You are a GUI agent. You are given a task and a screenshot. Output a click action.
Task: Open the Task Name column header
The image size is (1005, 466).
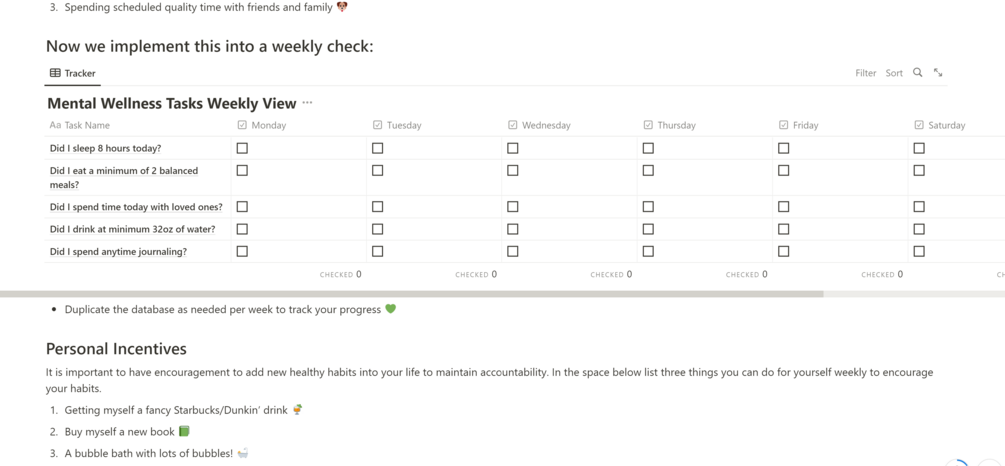(x=87, y=125)
